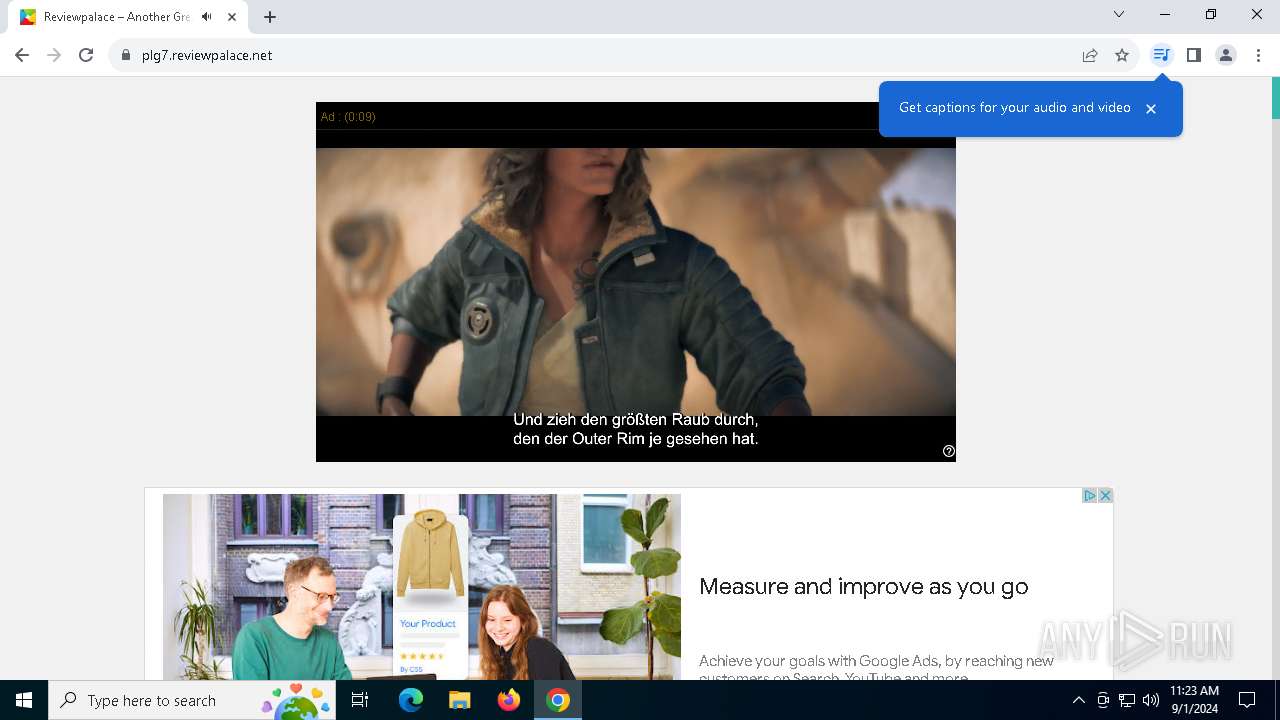Open the Windows Start menu
This screenshot has height=720, width=1280.
(x=24, y=700)
